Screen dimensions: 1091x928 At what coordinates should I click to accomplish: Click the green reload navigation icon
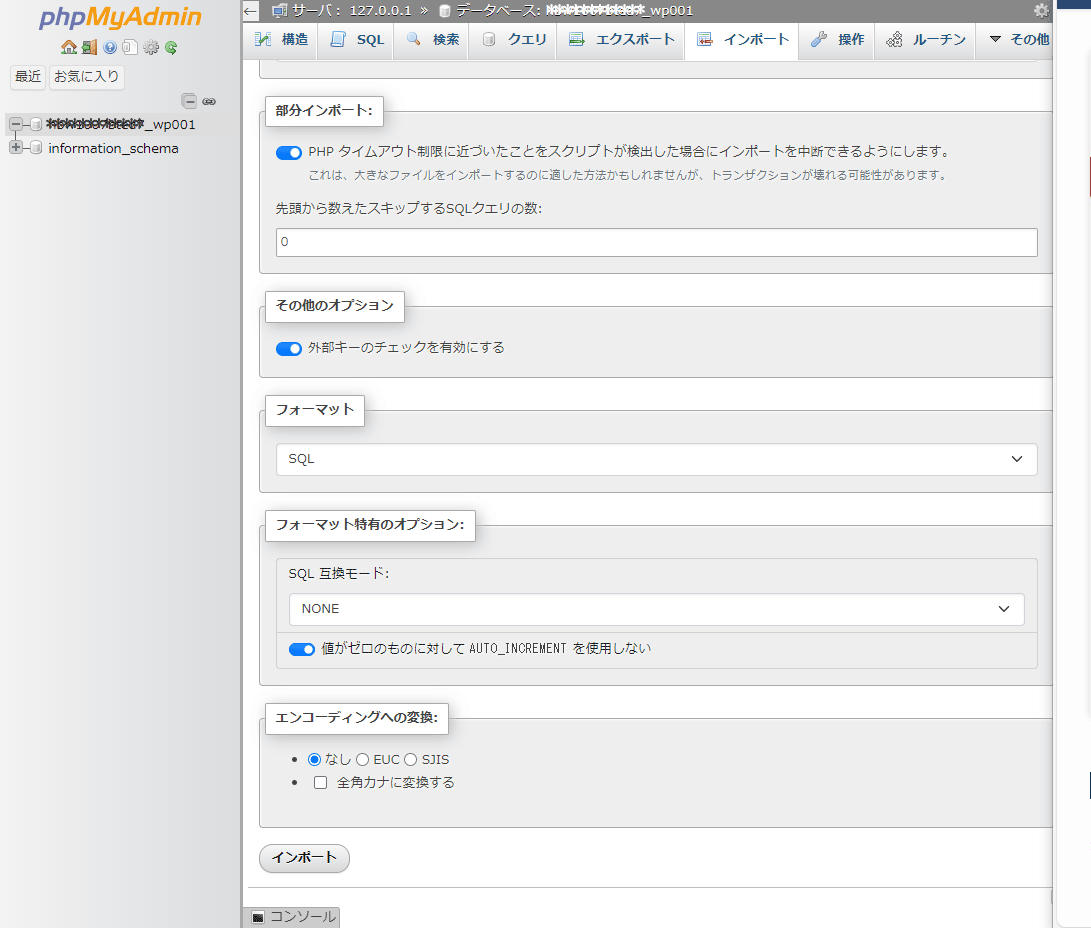(x=171, y=47)
